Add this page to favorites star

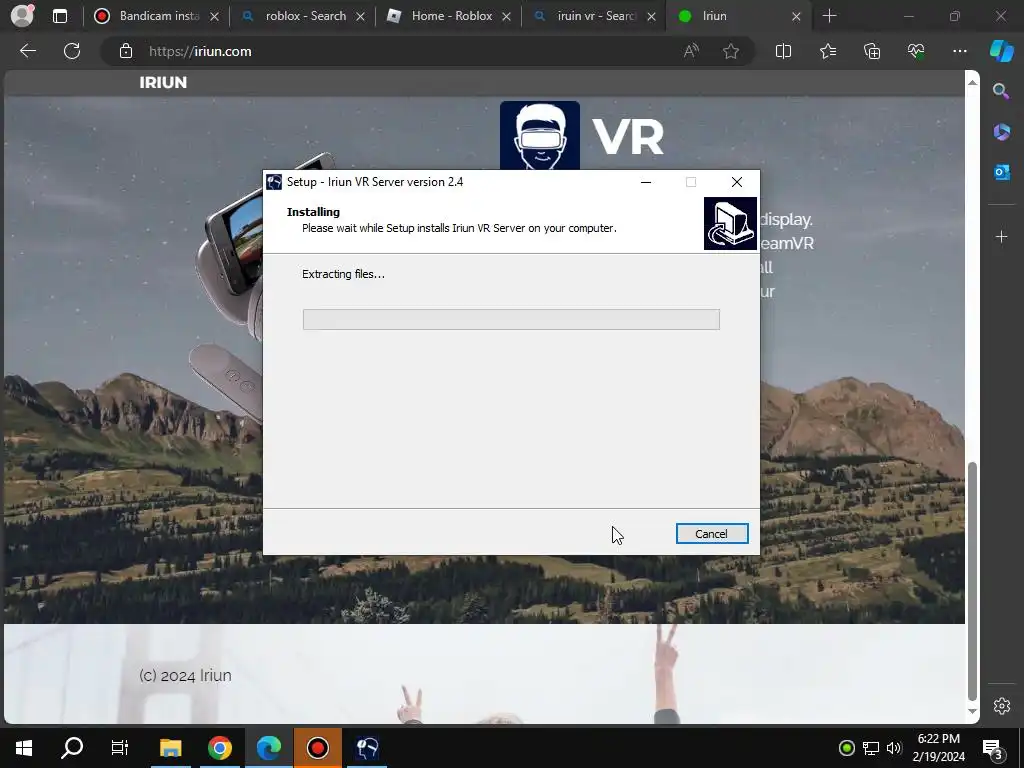[x=731, y=51]
